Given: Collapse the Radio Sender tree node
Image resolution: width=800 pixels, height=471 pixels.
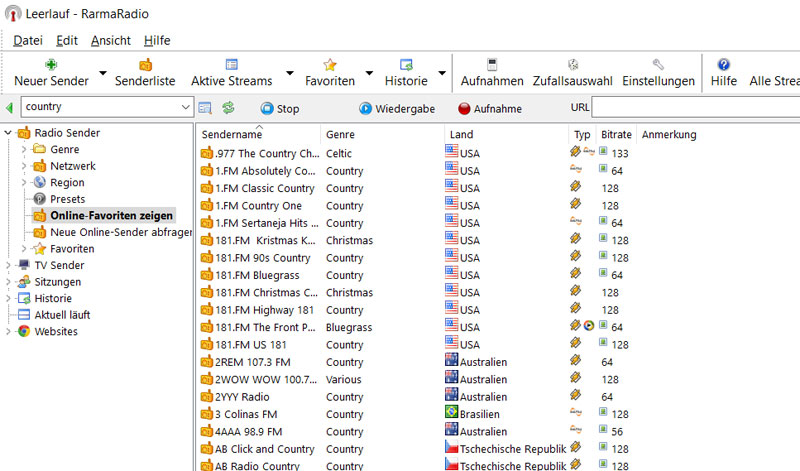Looking at the screenshot, I should point(8,133).
